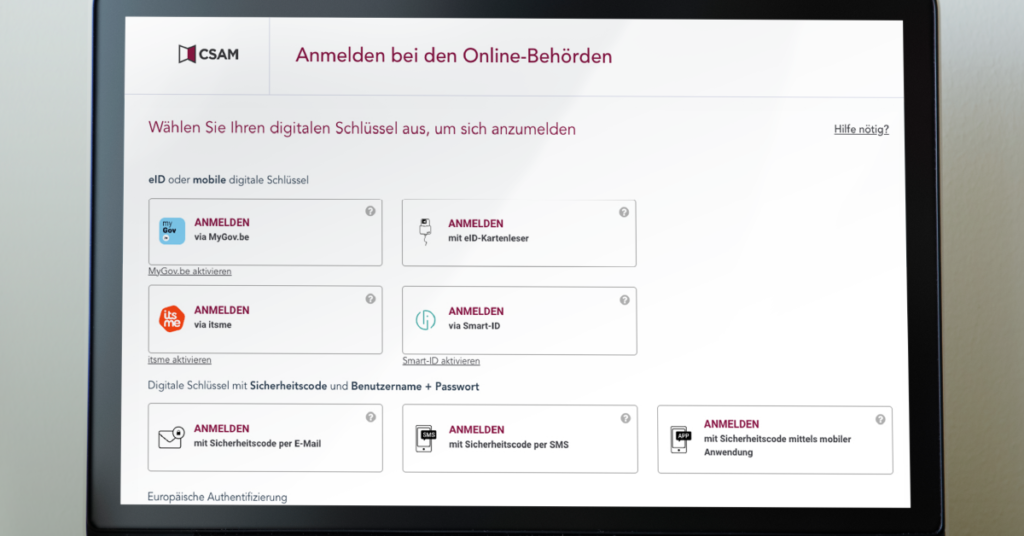Follow the 'MyGov.be aktivieren' link
This screenshot has width=1024, height=536.
190,272
